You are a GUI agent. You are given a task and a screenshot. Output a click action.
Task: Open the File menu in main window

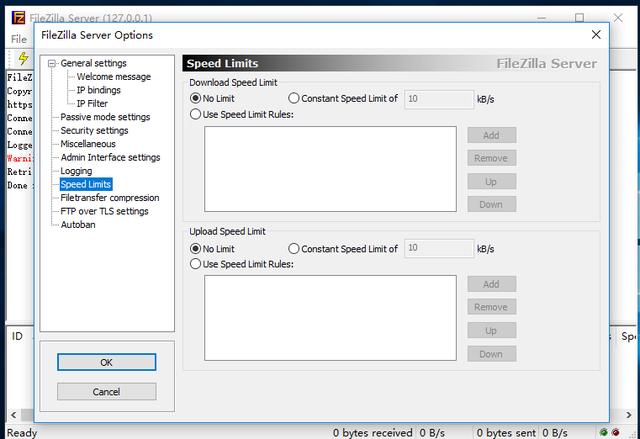(x=19, y=39)
